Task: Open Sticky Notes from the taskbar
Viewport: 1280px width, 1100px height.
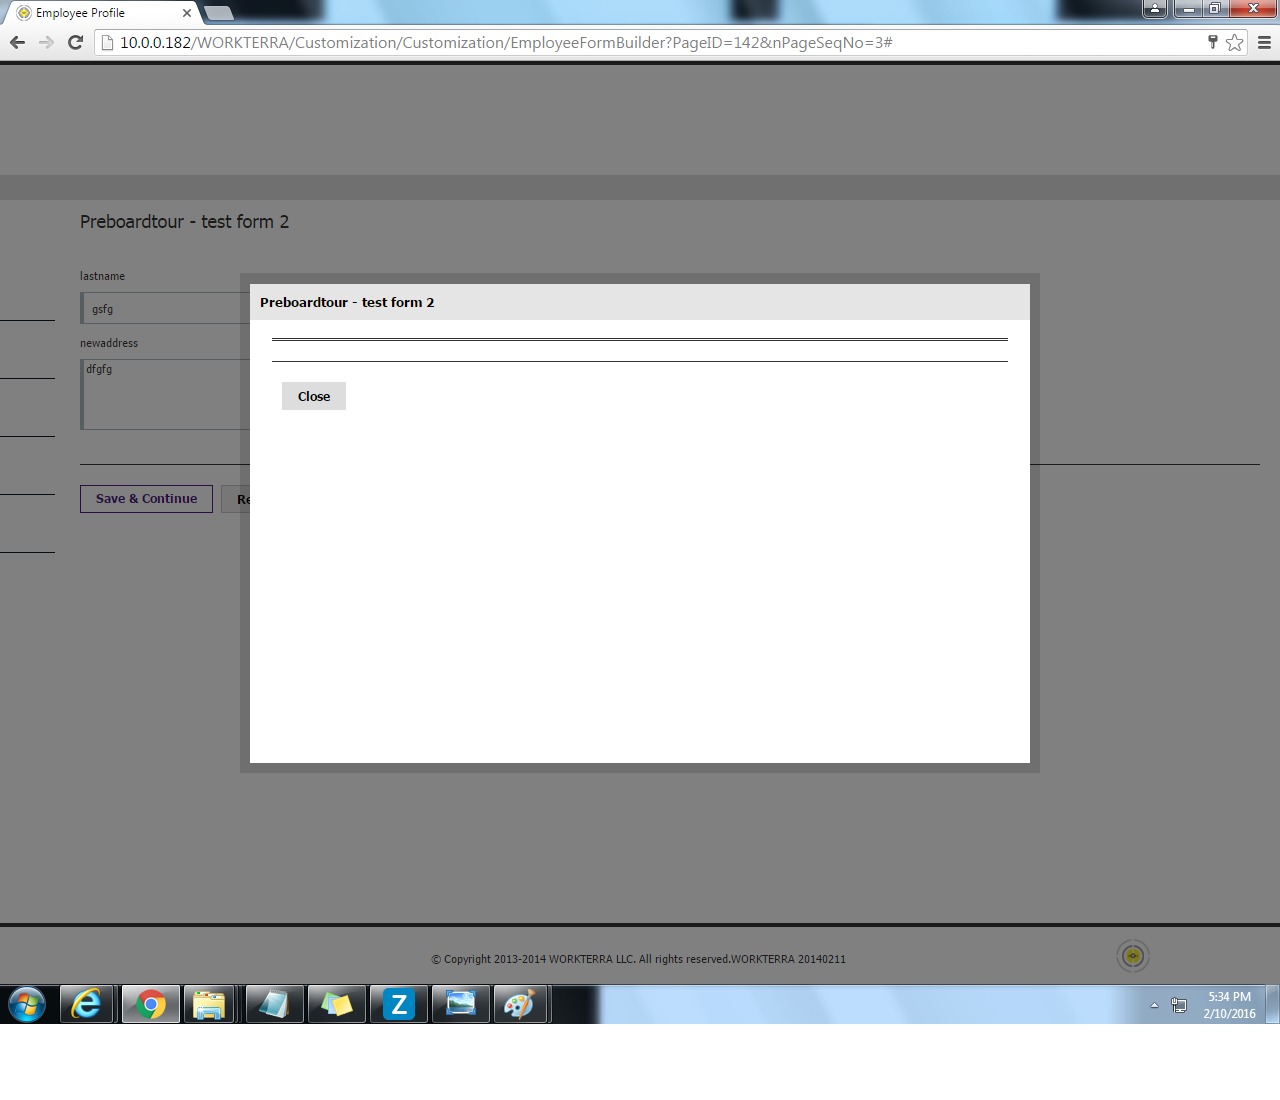Action: 337,1004
